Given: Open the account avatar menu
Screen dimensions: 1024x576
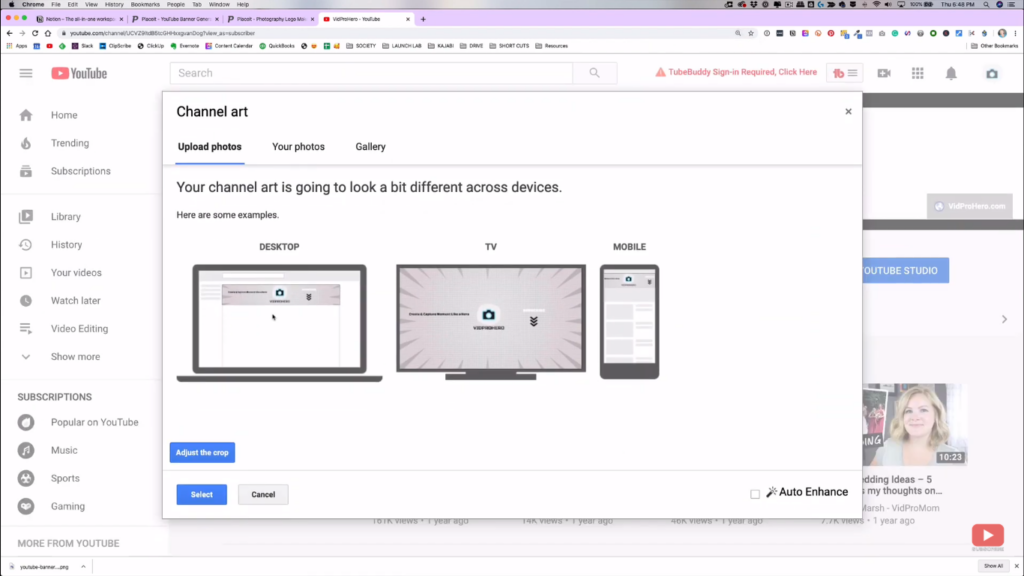Looking at the screenshot, I should pos(991,73).
